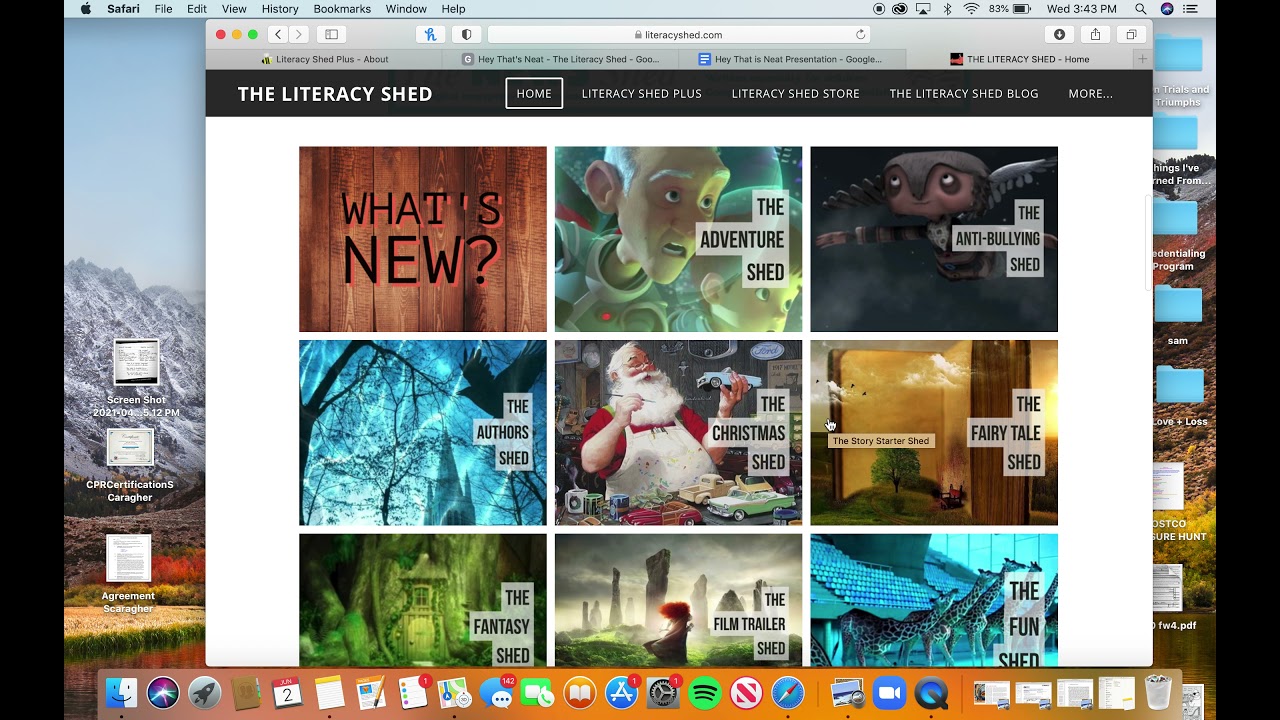The image size is (1280, 720).
Task: Open Zoom in the Dock
Action: [889, 692]
